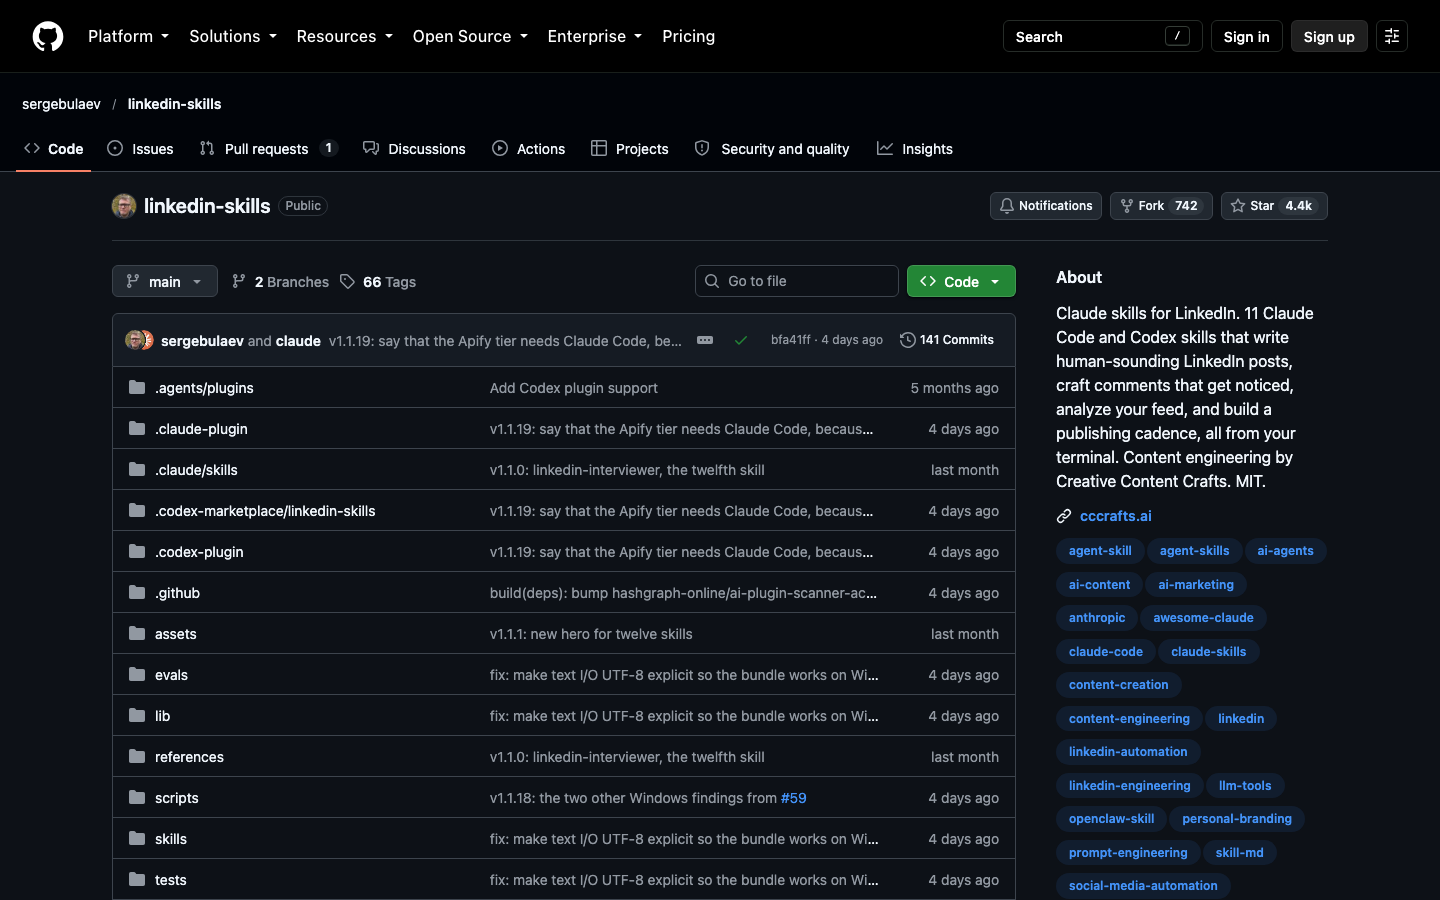Click the Sign in button
The image size is (1440, 900).
point(1246,36)
